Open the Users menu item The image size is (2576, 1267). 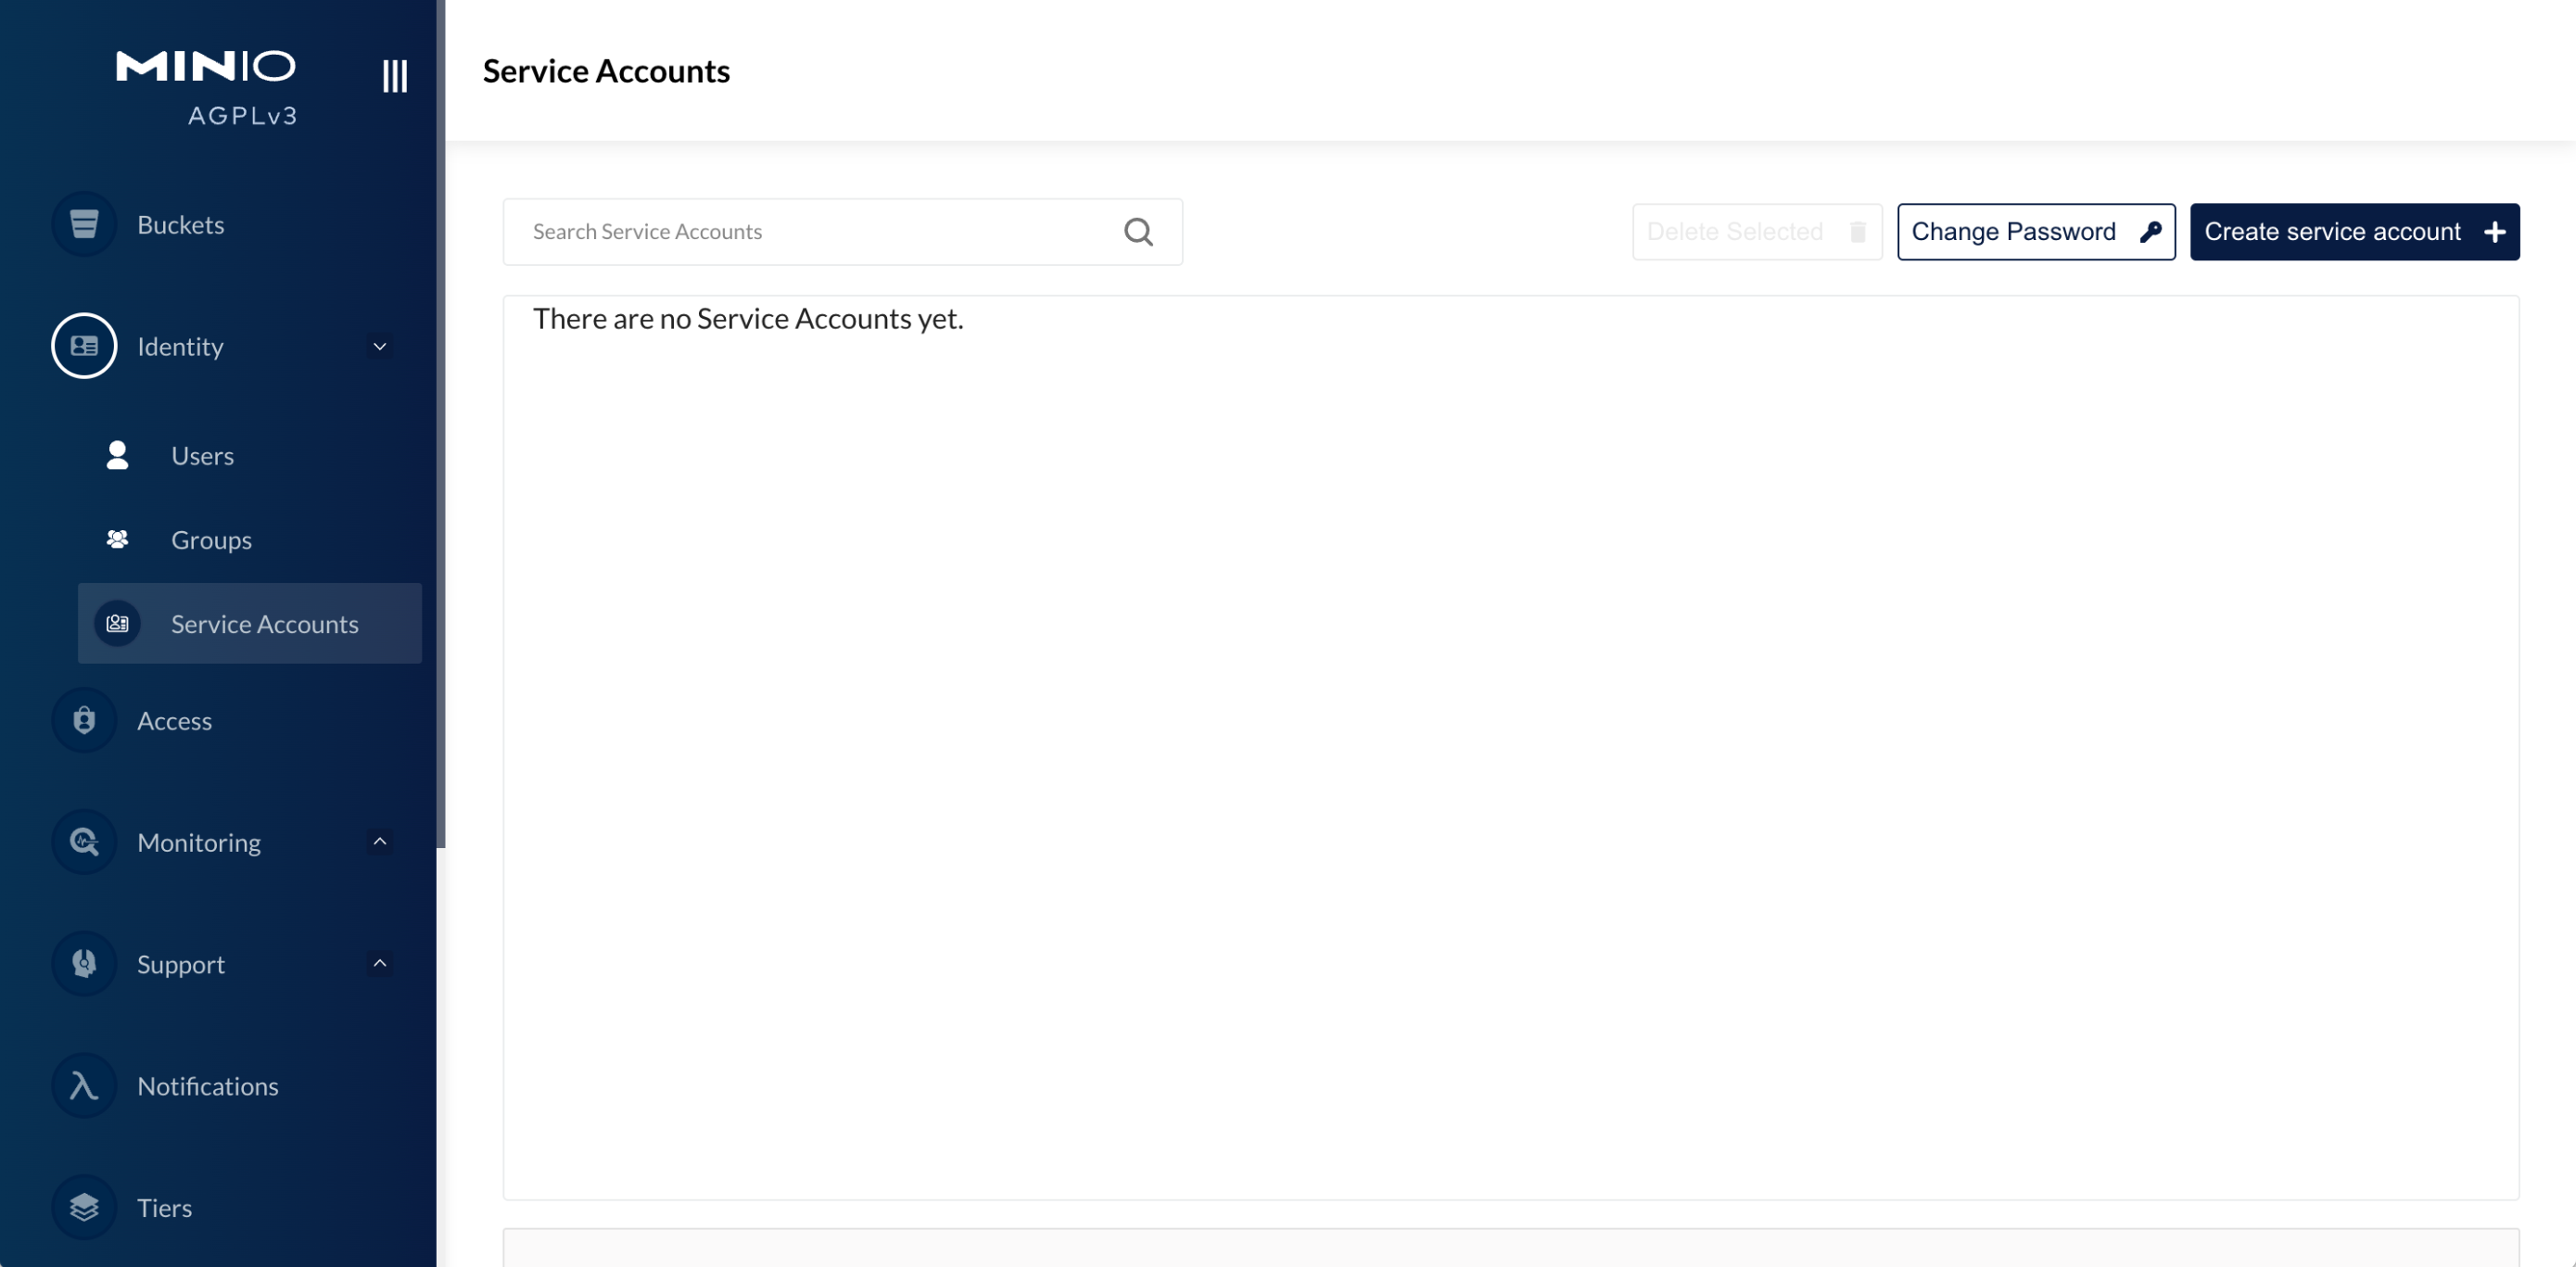pos(202,456)
